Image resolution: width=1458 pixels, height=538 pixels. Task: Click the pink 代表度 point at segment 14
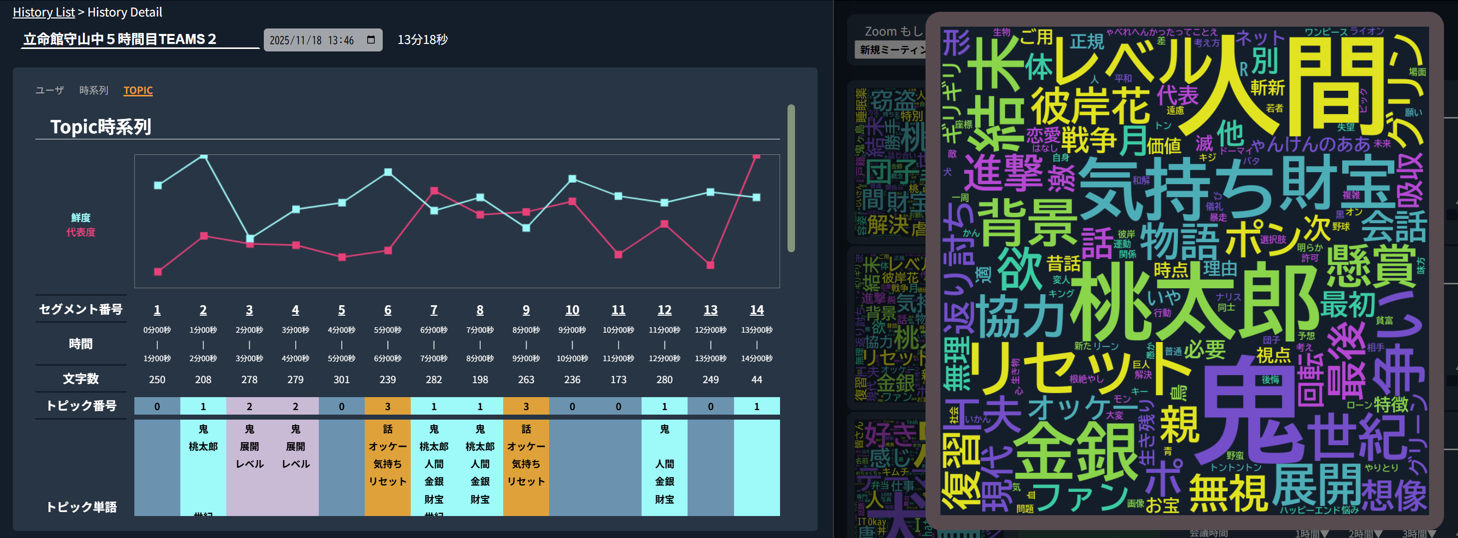click(x=756, y=157)
